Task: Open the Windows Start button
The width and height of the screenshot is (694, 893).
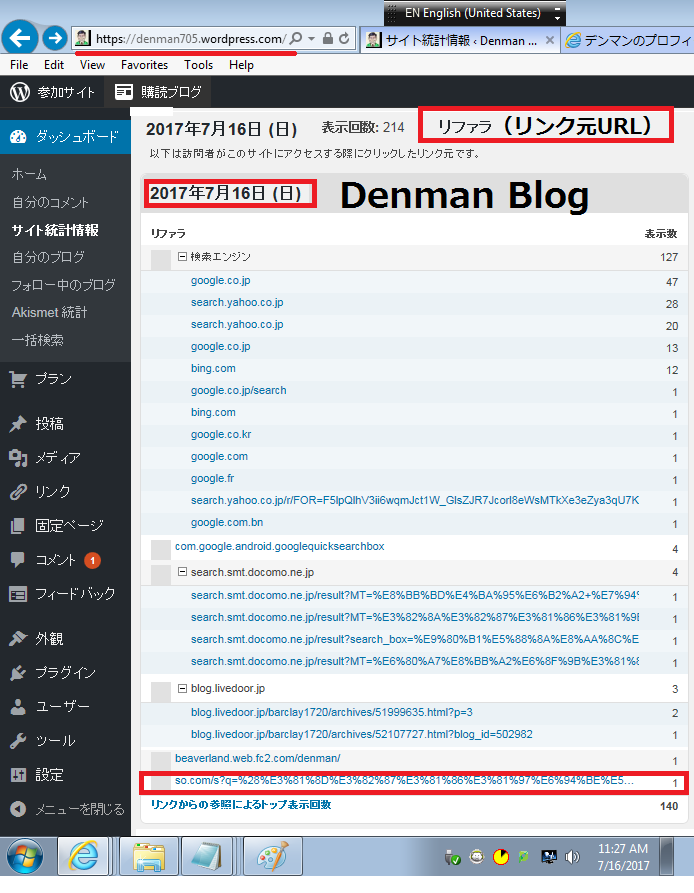Action: [25, 856]
